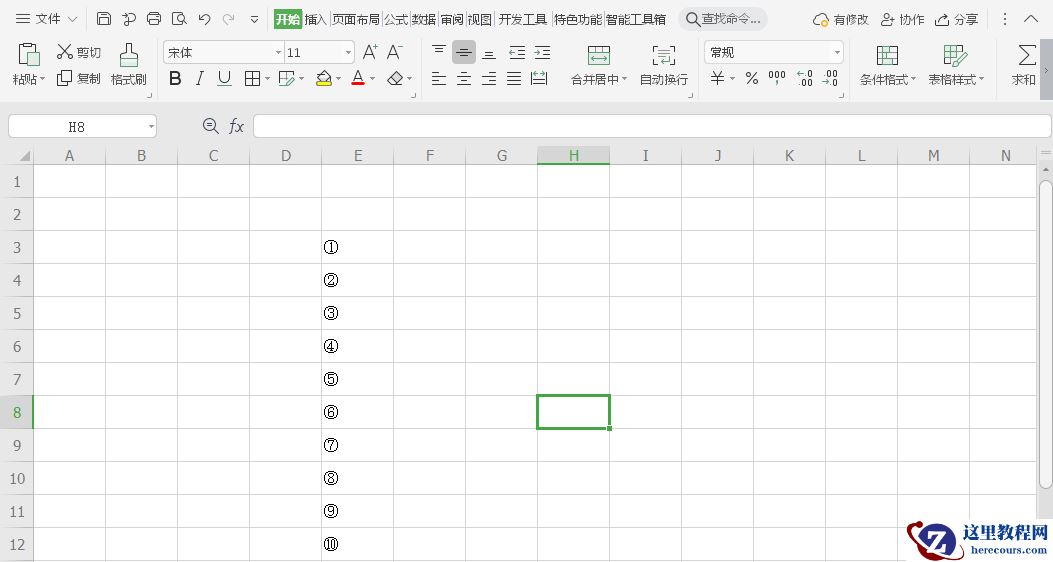The image size is (1053, 562).
Task: Expand the Name Box dropdown arrow
Action: tap(151, 126)
